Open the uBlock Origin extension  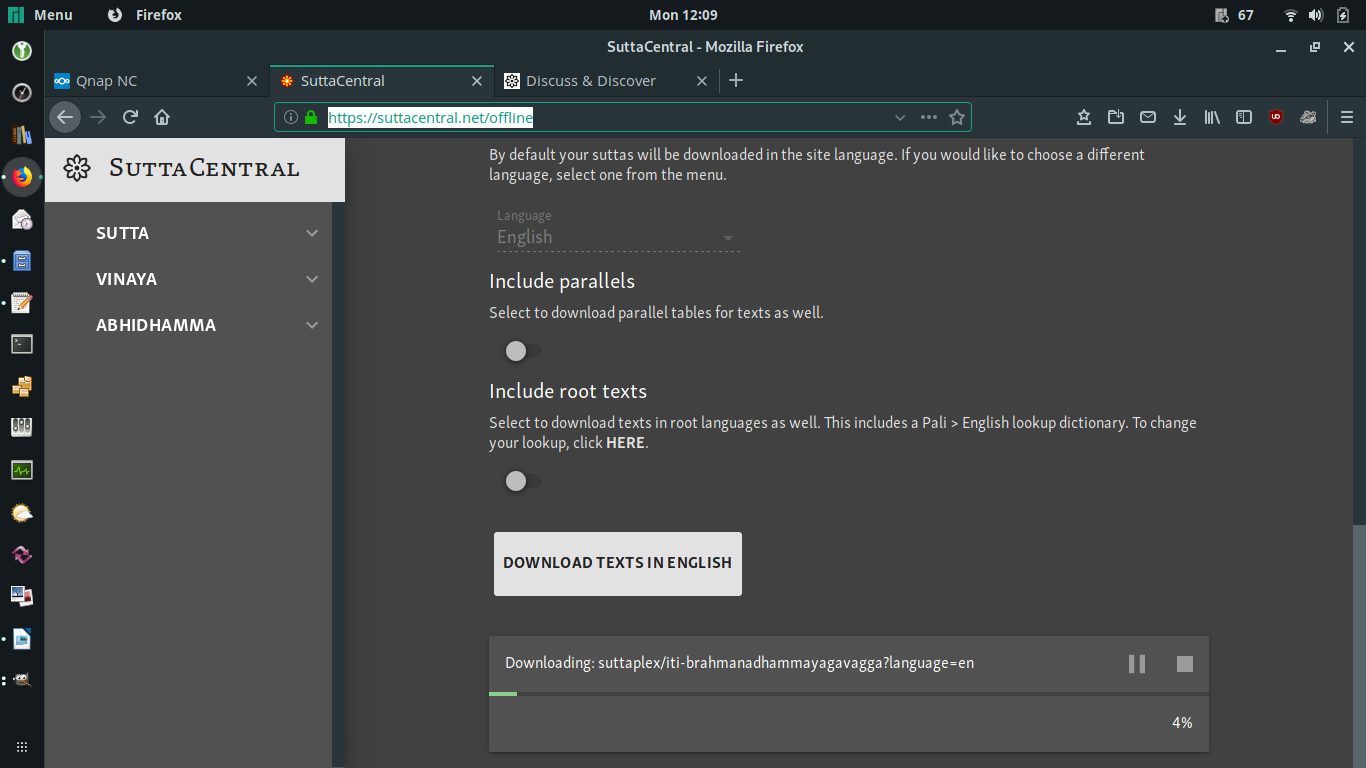(1276, 117)
